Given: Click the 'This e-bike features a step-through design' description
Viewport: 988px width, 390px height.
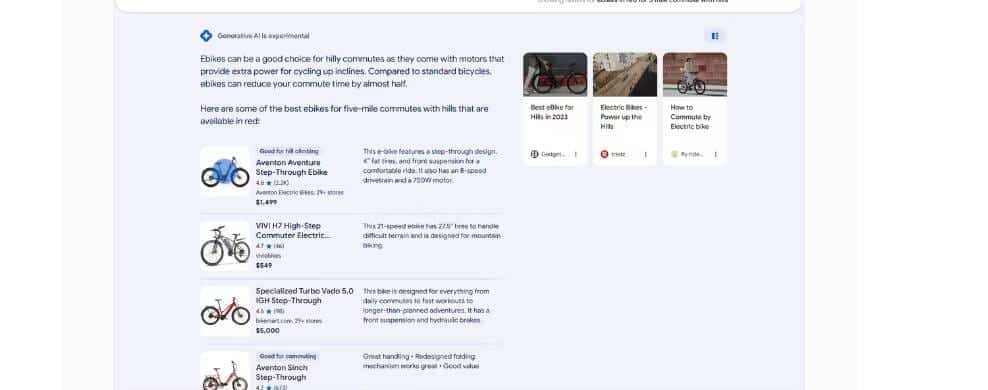Looking at the screenshot, I should pos(430,166).
